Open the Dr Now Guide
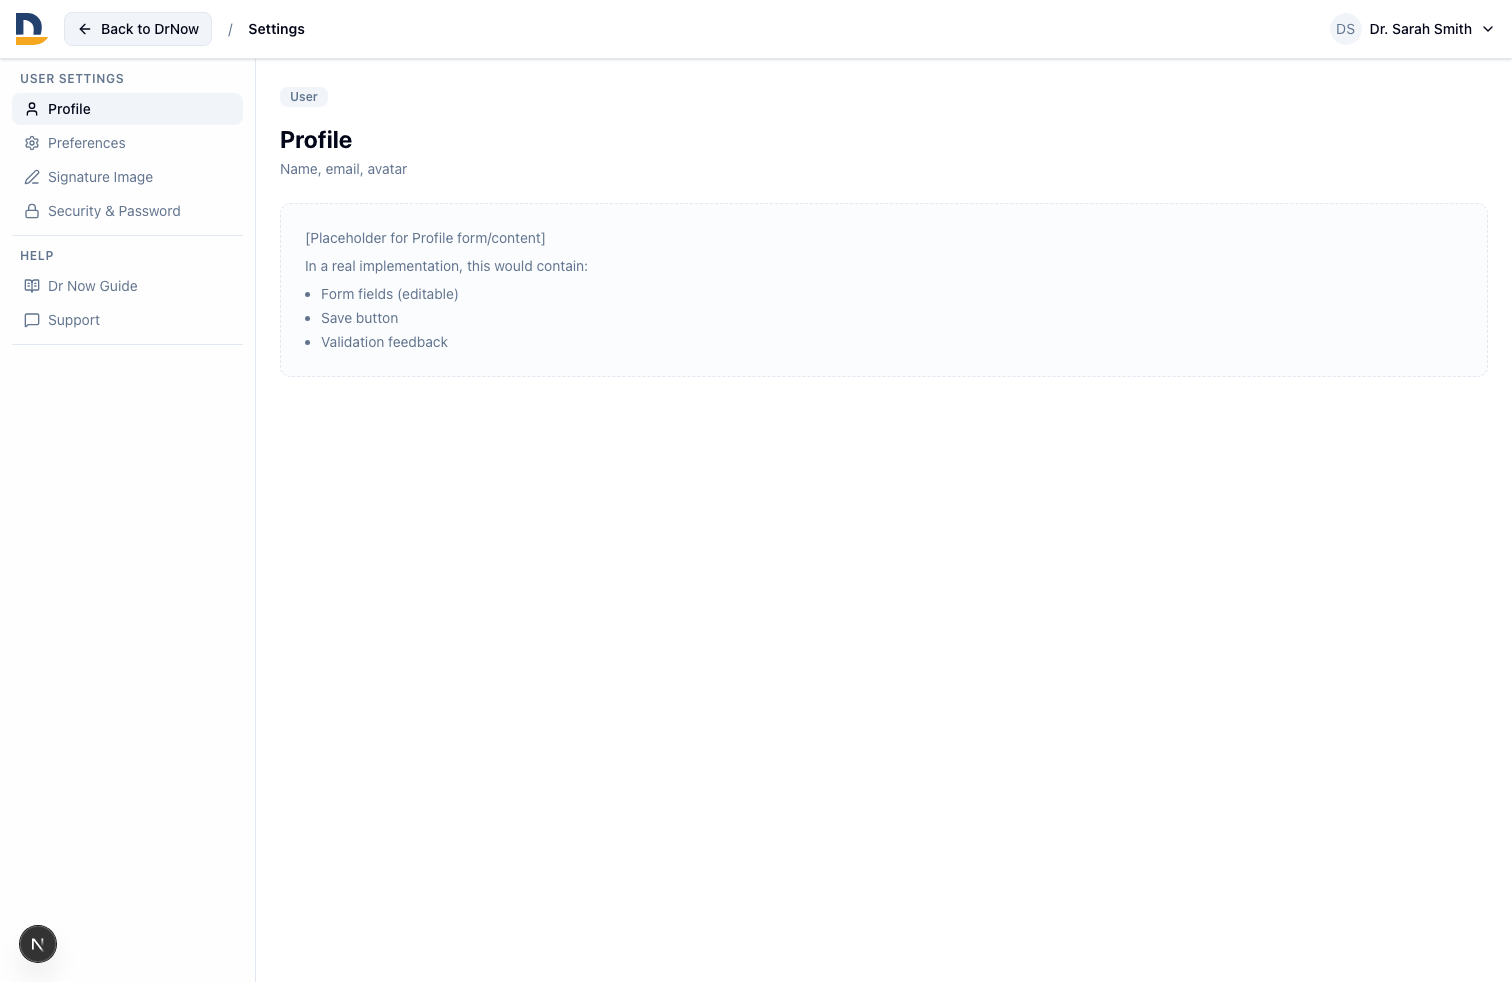Screen dimensions: 1512x982 pos(127,286)
